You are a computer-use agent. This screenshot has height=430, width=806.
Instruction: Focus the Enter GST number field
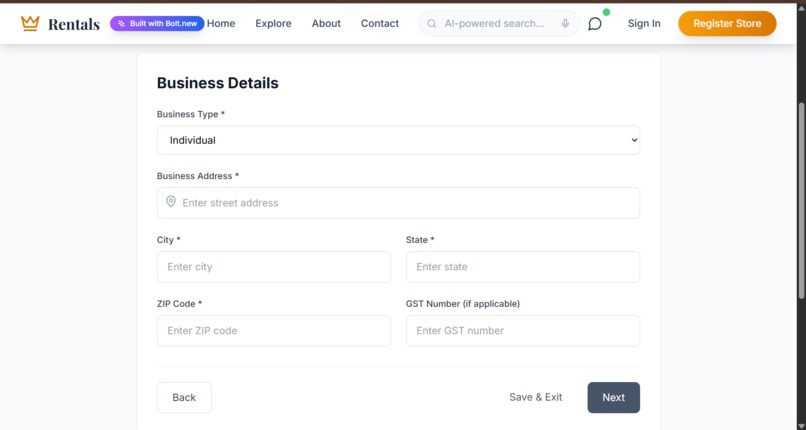click(523, 330)
